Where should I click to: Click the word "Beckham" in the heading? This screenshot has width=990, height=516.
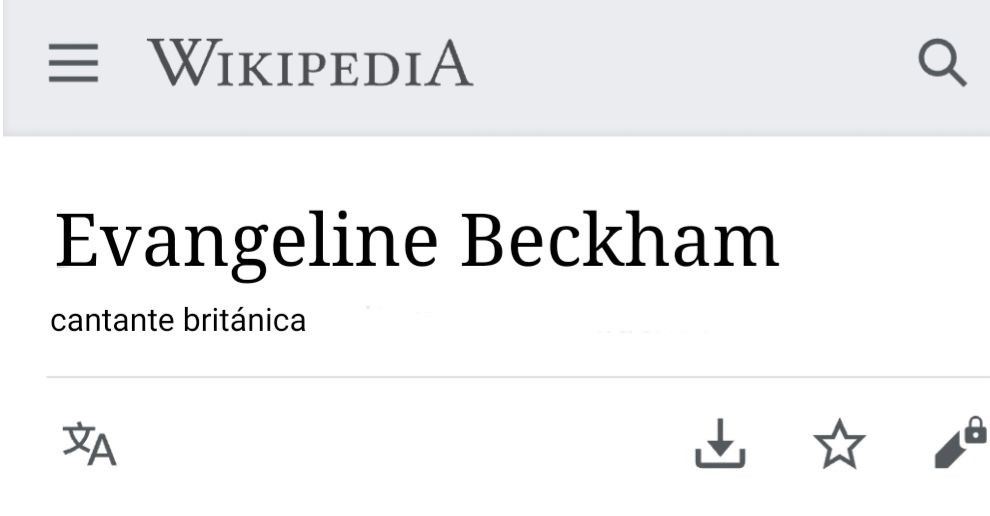(619, 240)
